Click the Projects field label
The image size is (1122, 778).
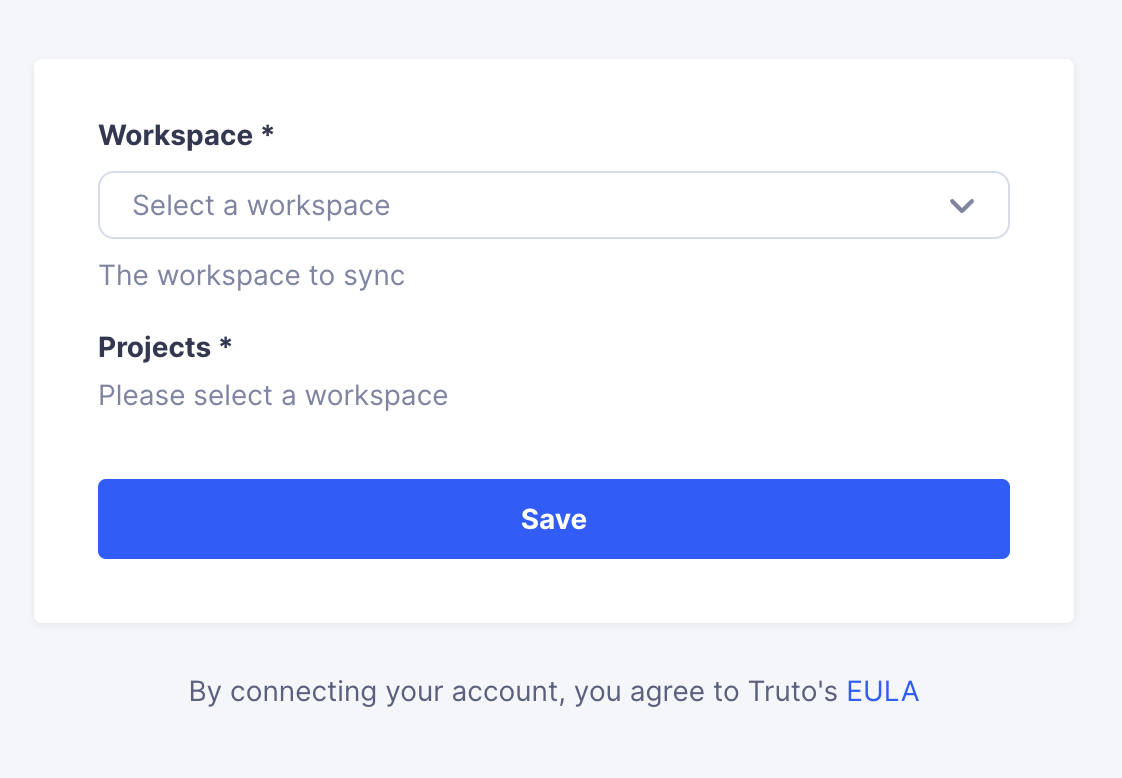[x=155, y=347]
